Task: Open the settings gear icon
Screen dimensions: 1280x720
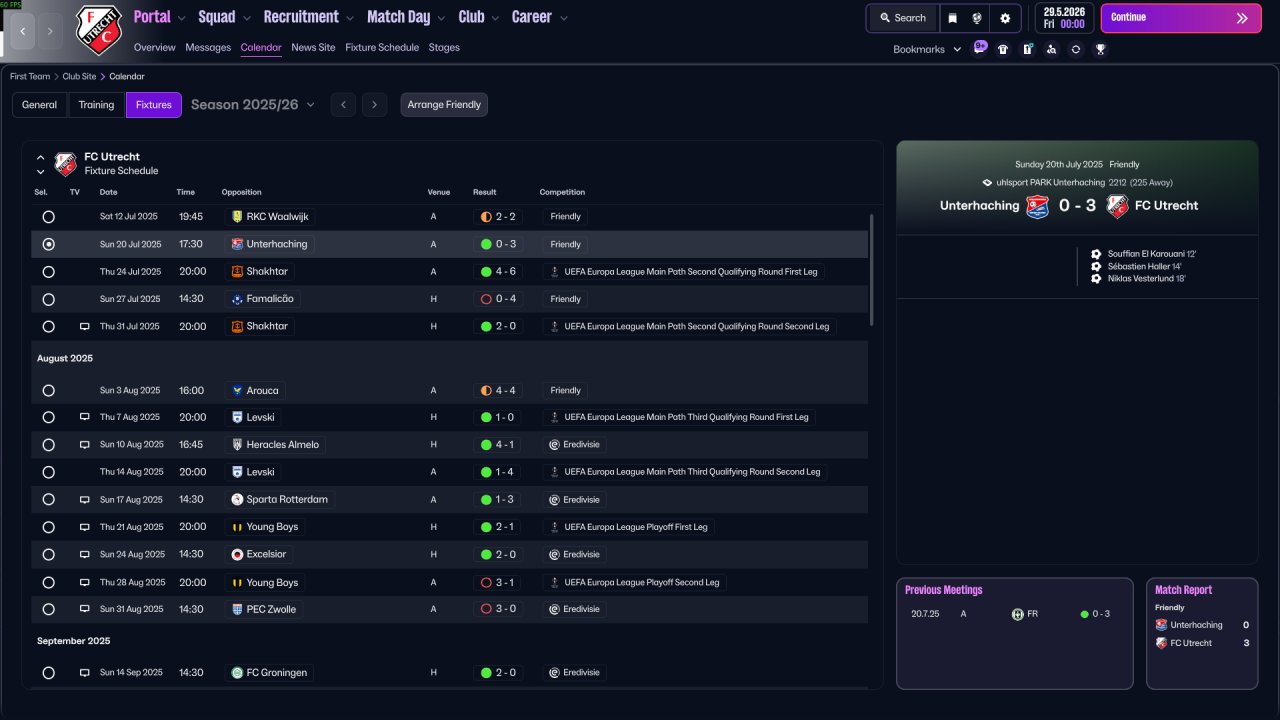Action: tap(1005, 18)
